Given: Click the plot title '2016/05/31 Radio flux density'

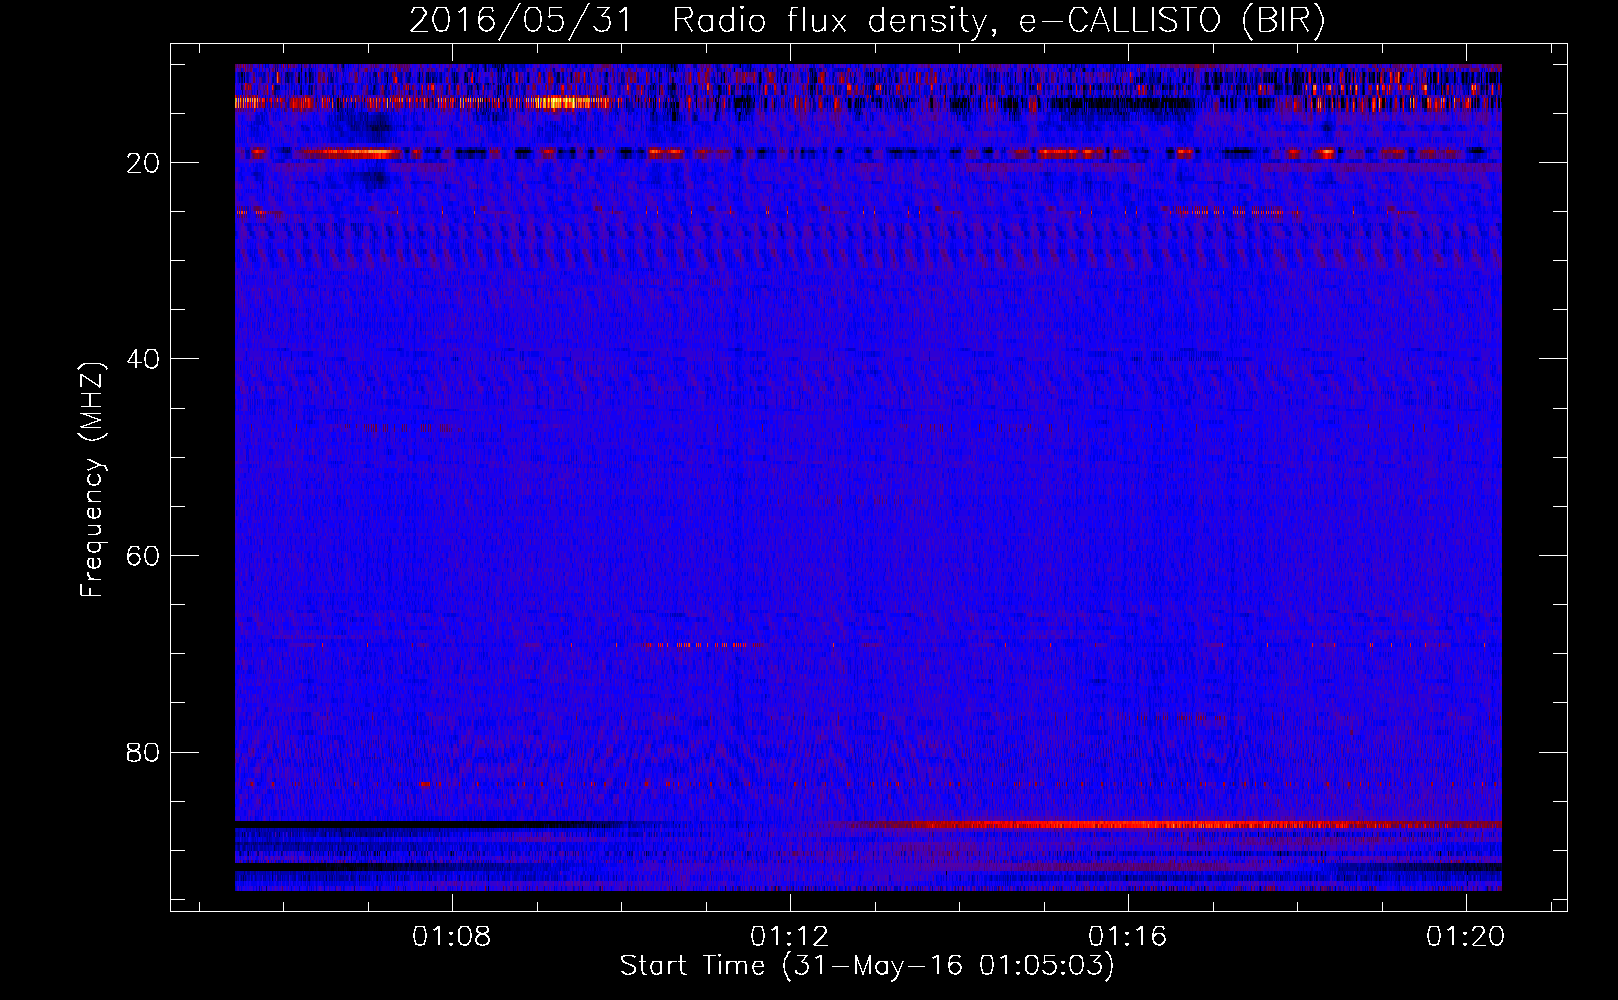Looking at the screenshot, I should pyautogui.click(x=697, y=21).
